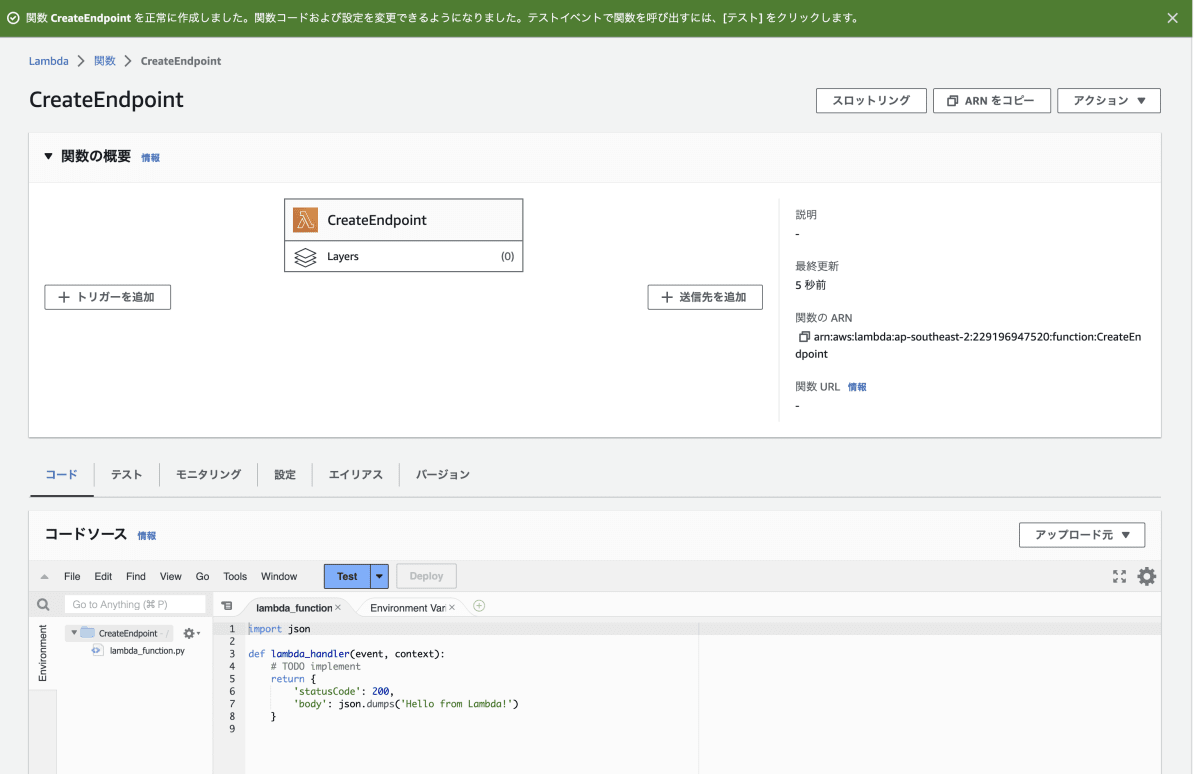1200x774 pixels.
Task: Open editor preferences gear icon
Action: [1147, 576]
